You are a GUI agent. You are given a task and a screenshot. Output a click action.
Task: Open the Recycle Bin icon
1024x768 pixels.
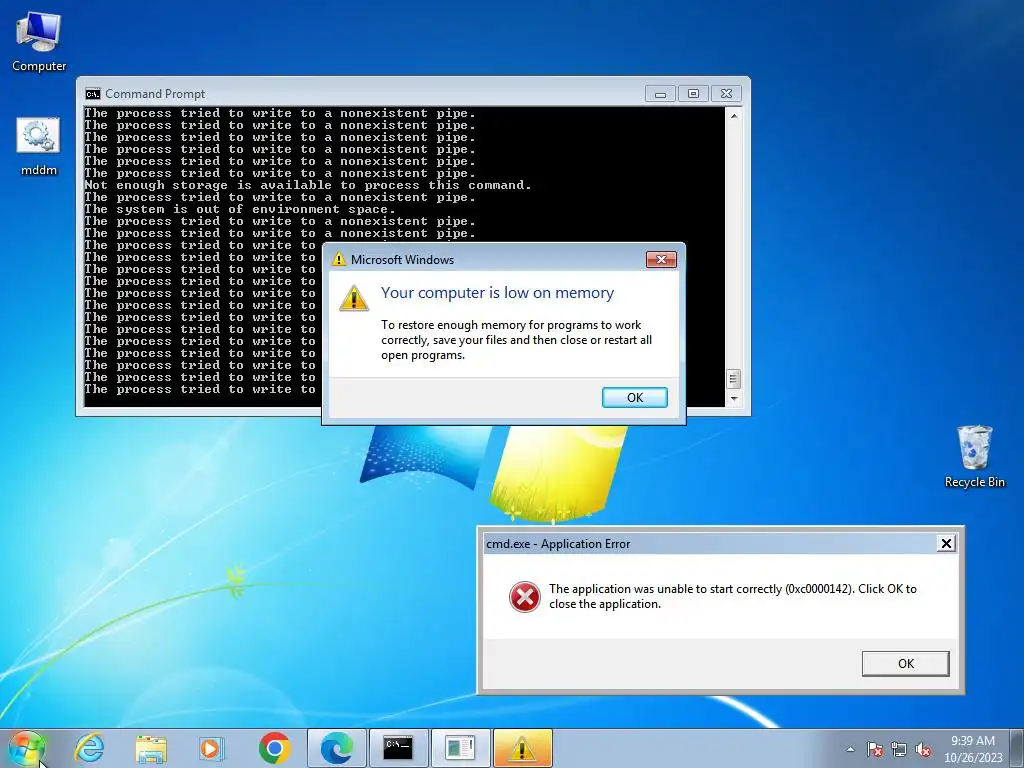click(974, 456)
